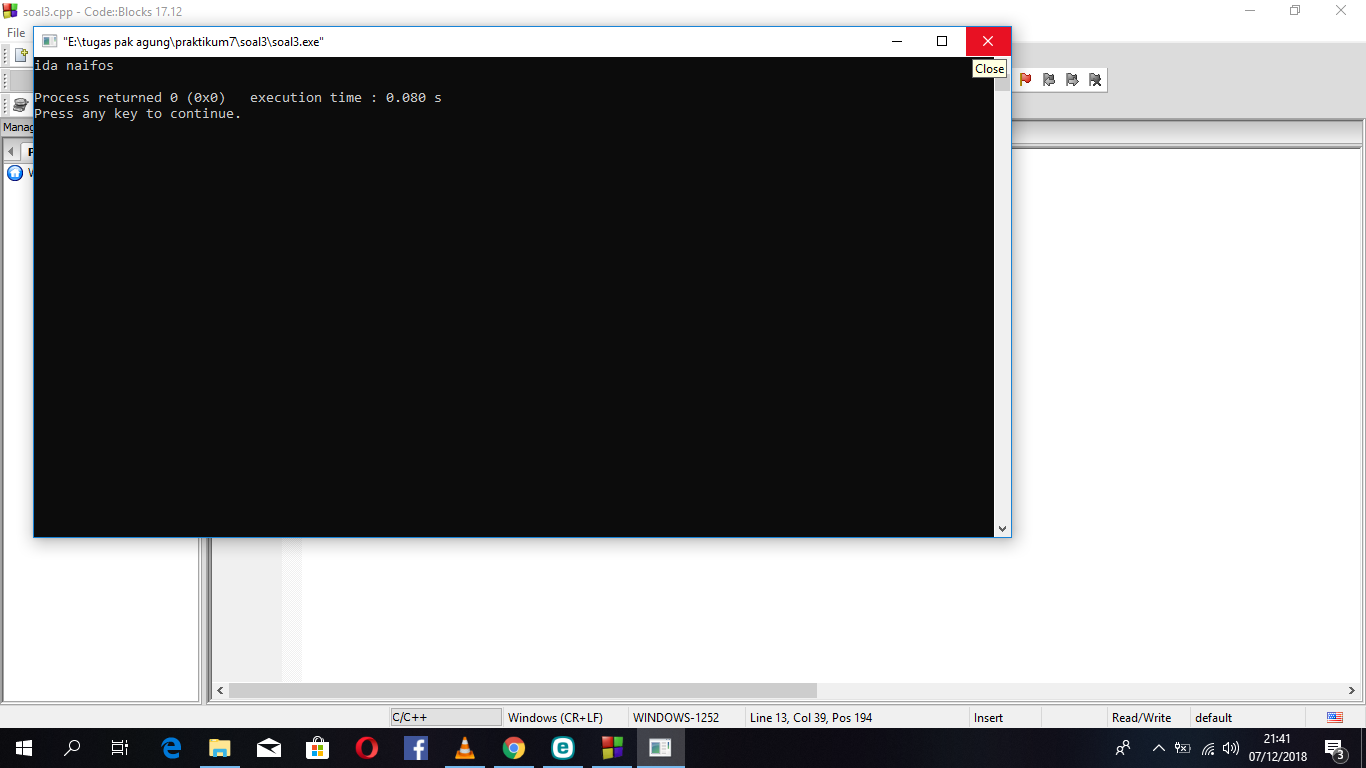Launch Microsoft Edge from the taskbar
Image resolution: width=1366 pixels, height=768 pixels.
(171, 748)
